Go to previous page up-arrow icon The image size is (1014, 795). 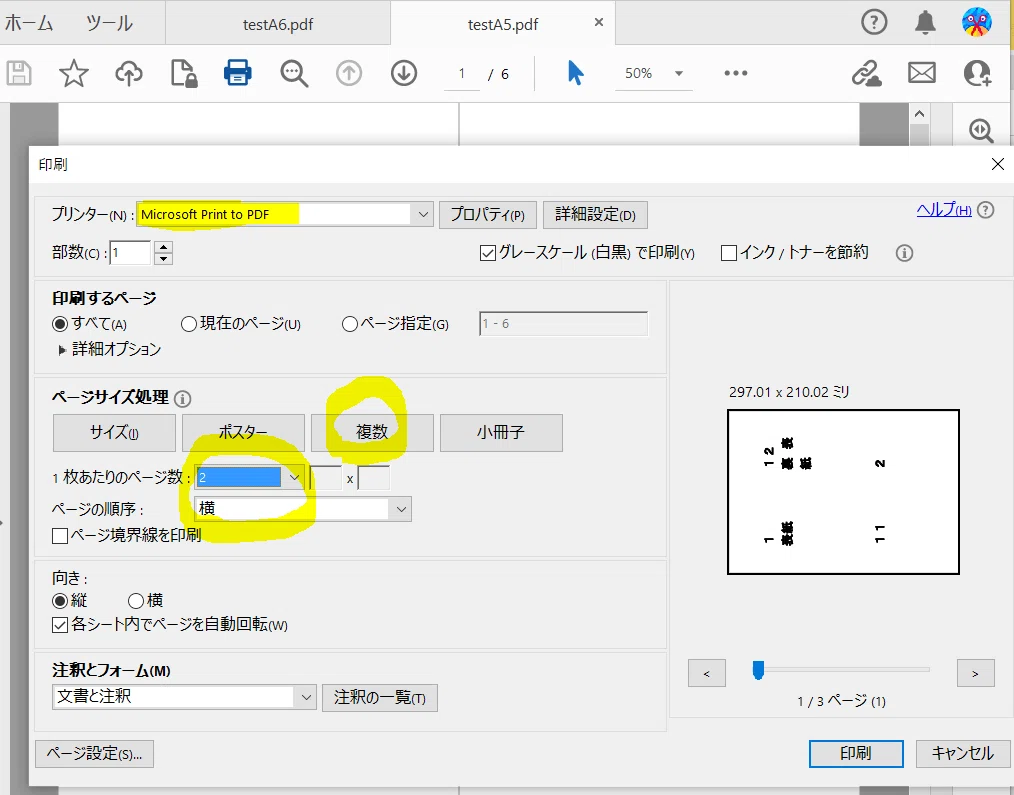349,73
